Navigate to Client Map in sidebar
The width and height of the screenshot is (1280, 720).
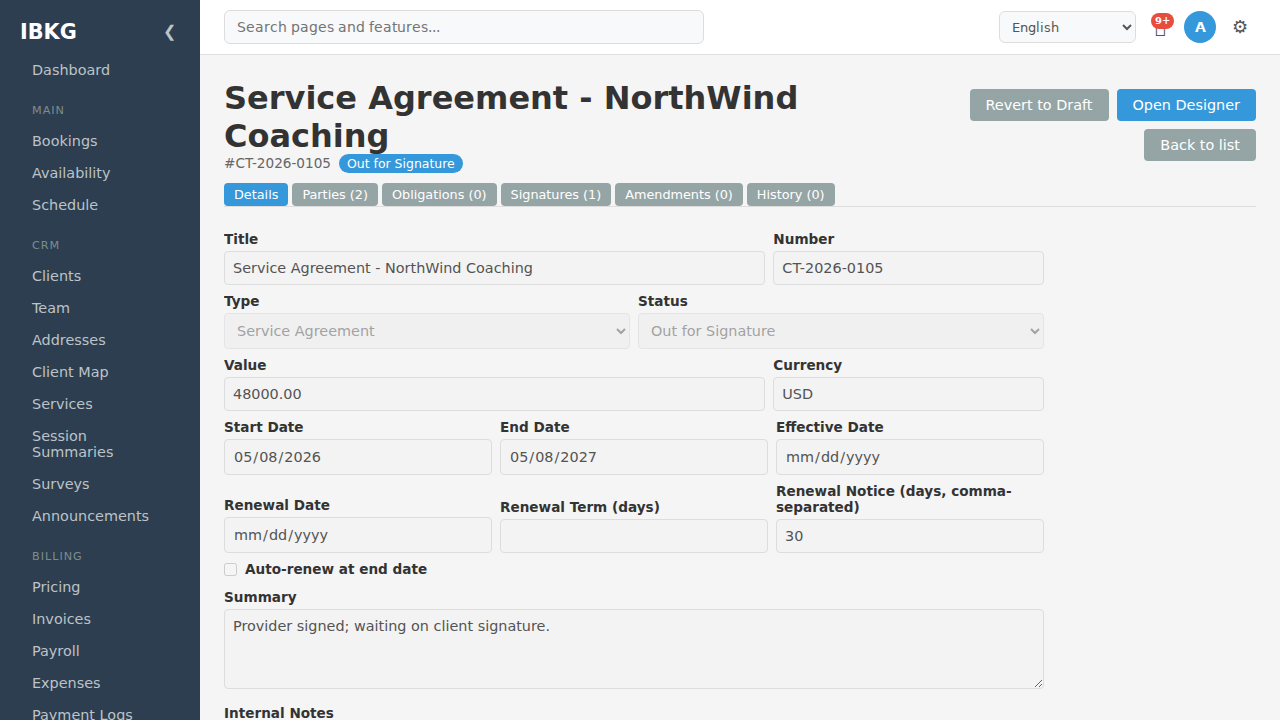pyautogui.click(x=70, y=372)
